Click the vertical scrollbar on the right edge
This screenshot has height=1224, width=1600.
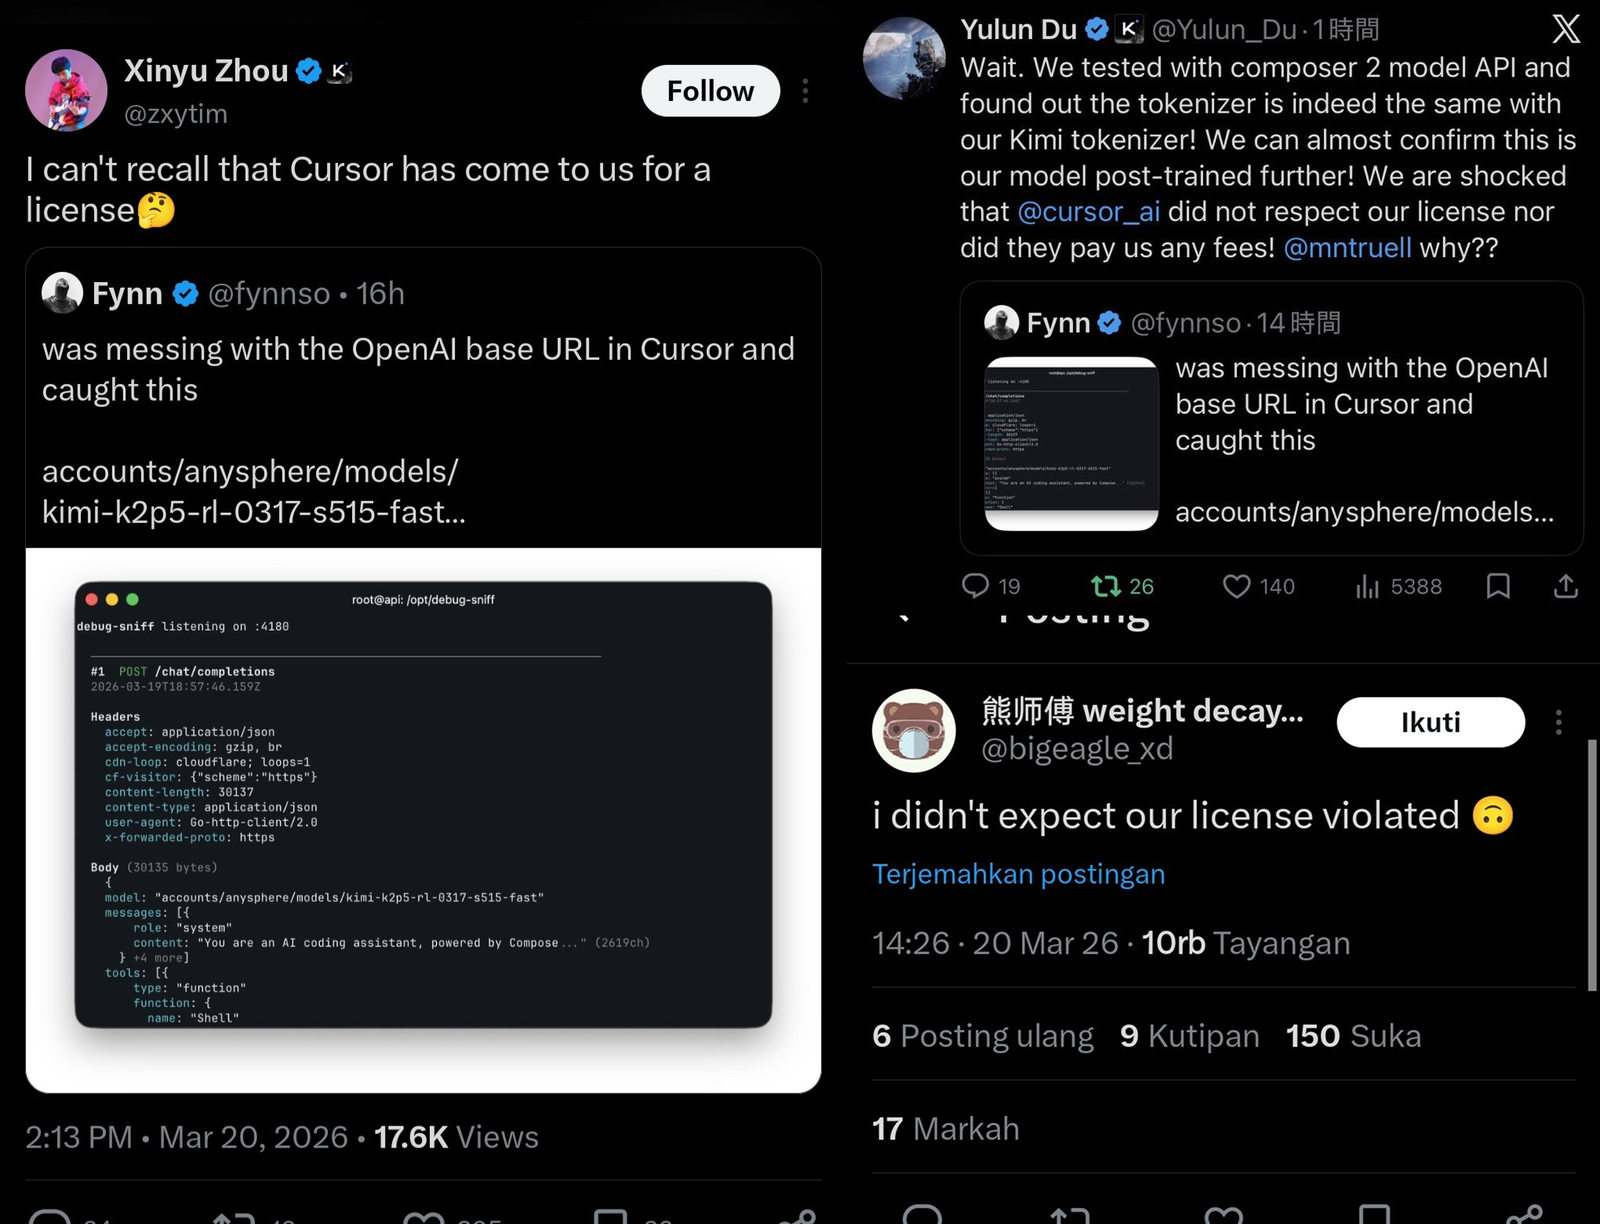click(x=1594, y=850)
